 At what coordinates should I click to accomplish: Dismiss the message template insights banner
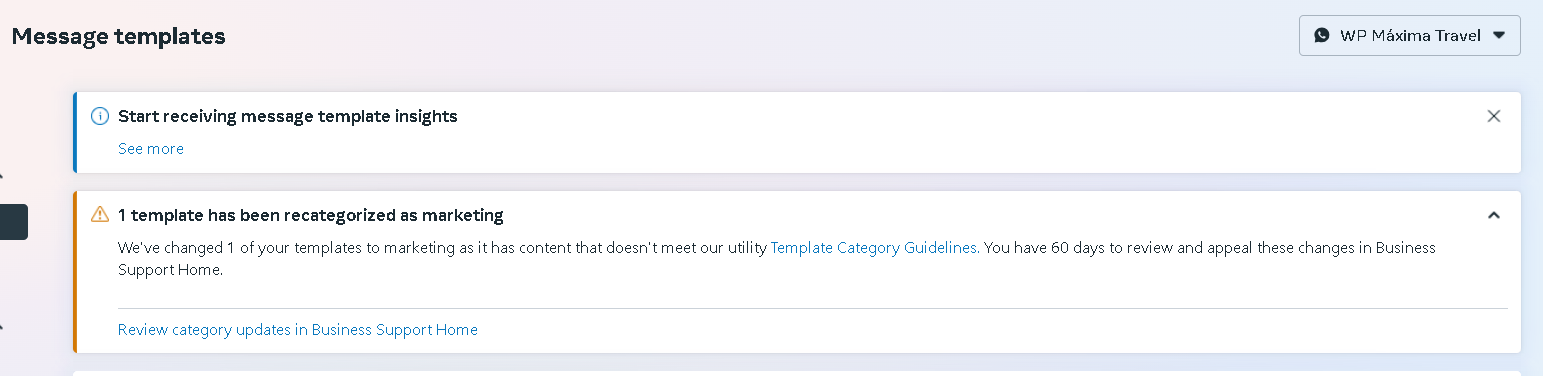[x=1494, y=116]
